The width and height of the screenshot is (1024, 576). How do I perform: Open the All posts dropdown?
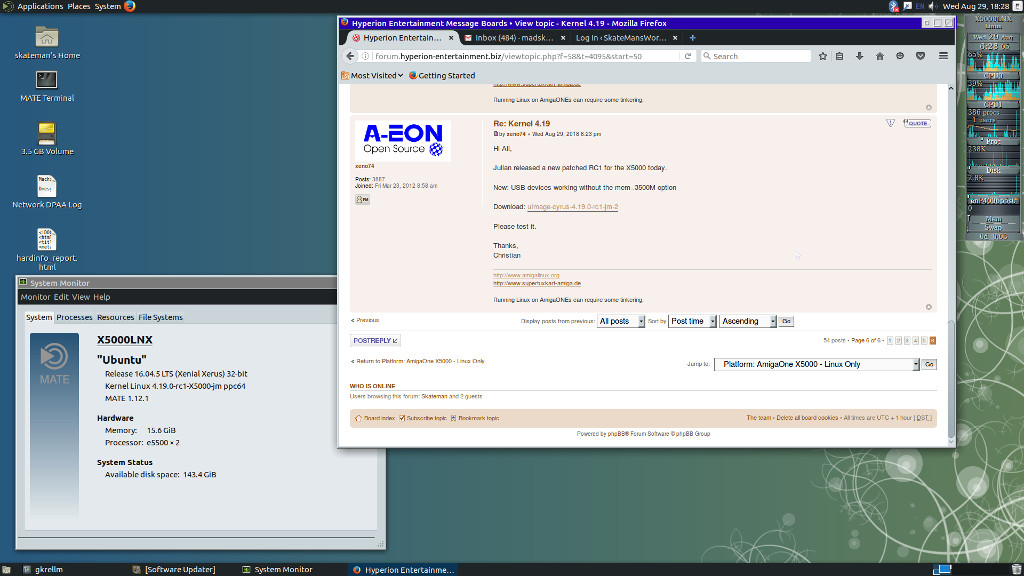pos(620,321)
